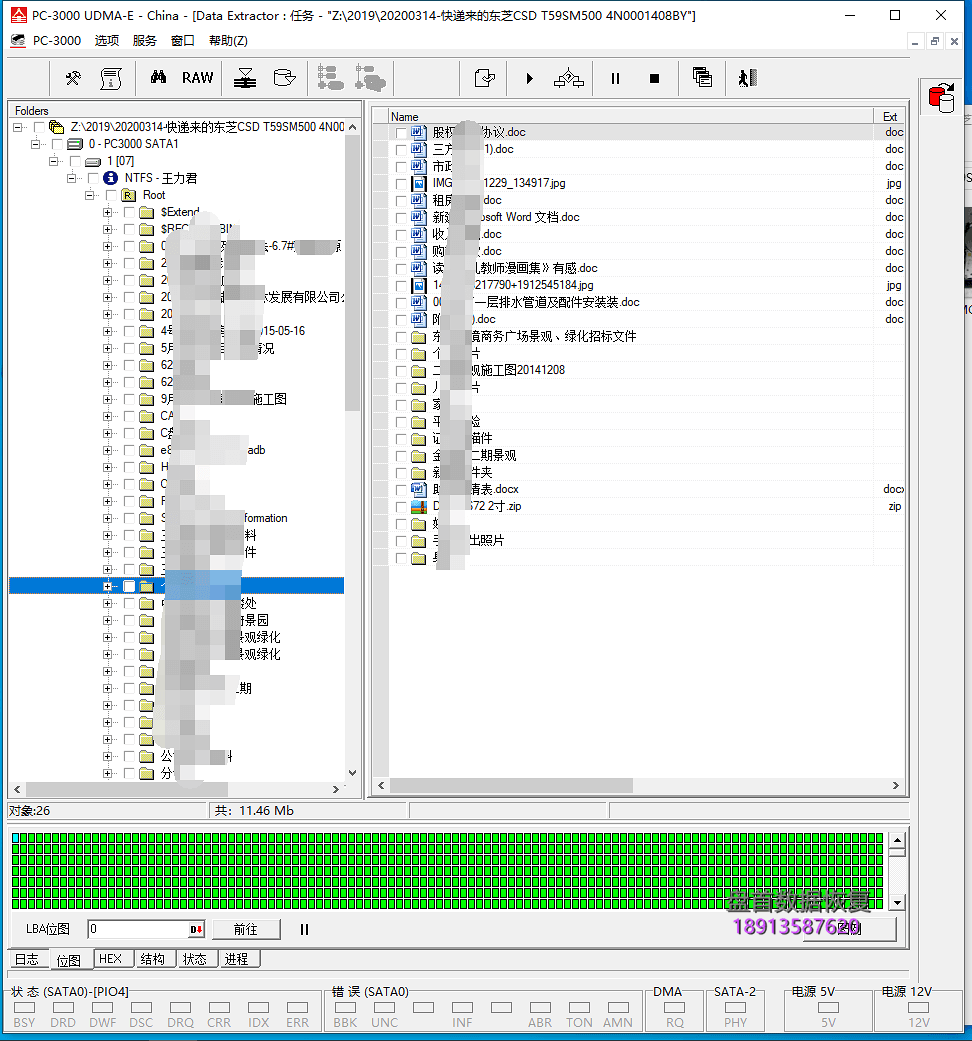The height and width of the screenshot is (1041, 972).
Task: Expand the $Extend folder node
Action: (107, 212)
